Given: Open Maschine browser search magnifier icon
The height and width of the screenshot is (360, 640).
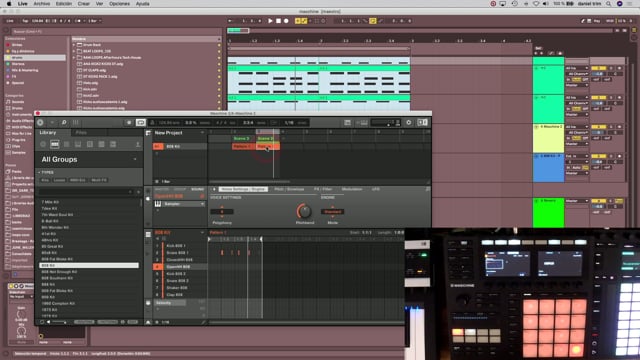Looking at the screenshot, I should tap(64, 122).
